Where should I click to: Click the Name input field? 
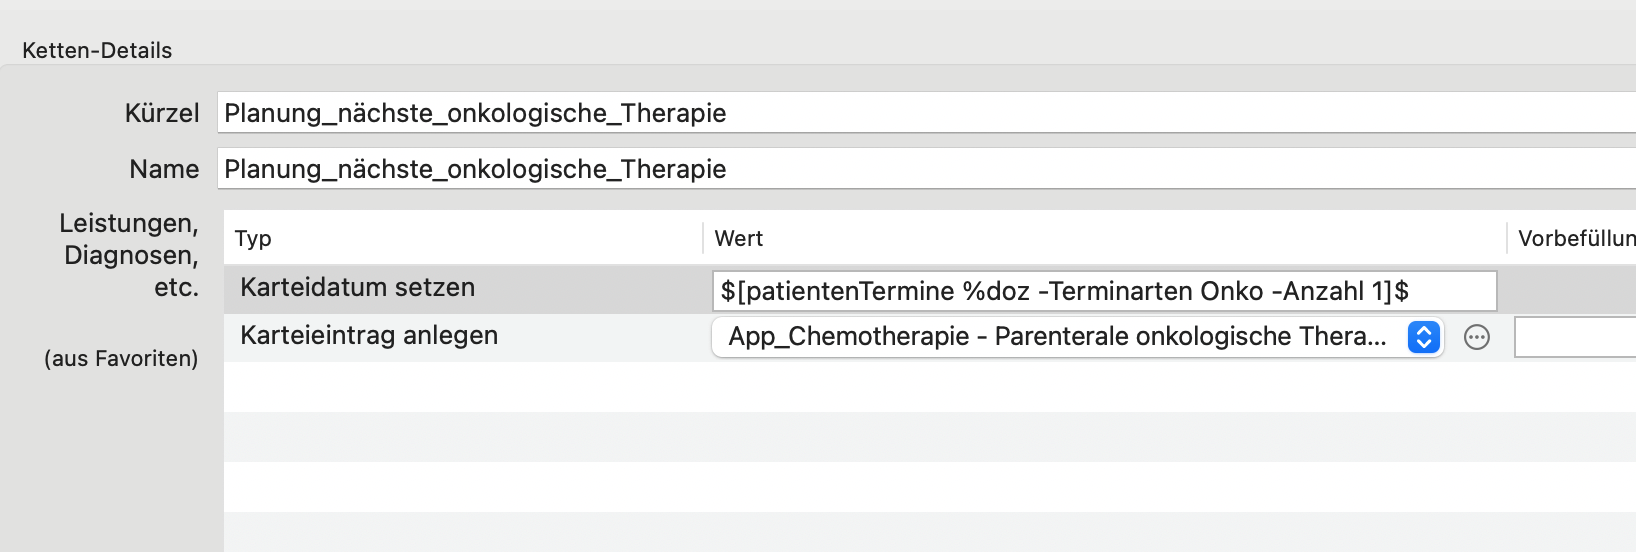(x=926, y=169)
